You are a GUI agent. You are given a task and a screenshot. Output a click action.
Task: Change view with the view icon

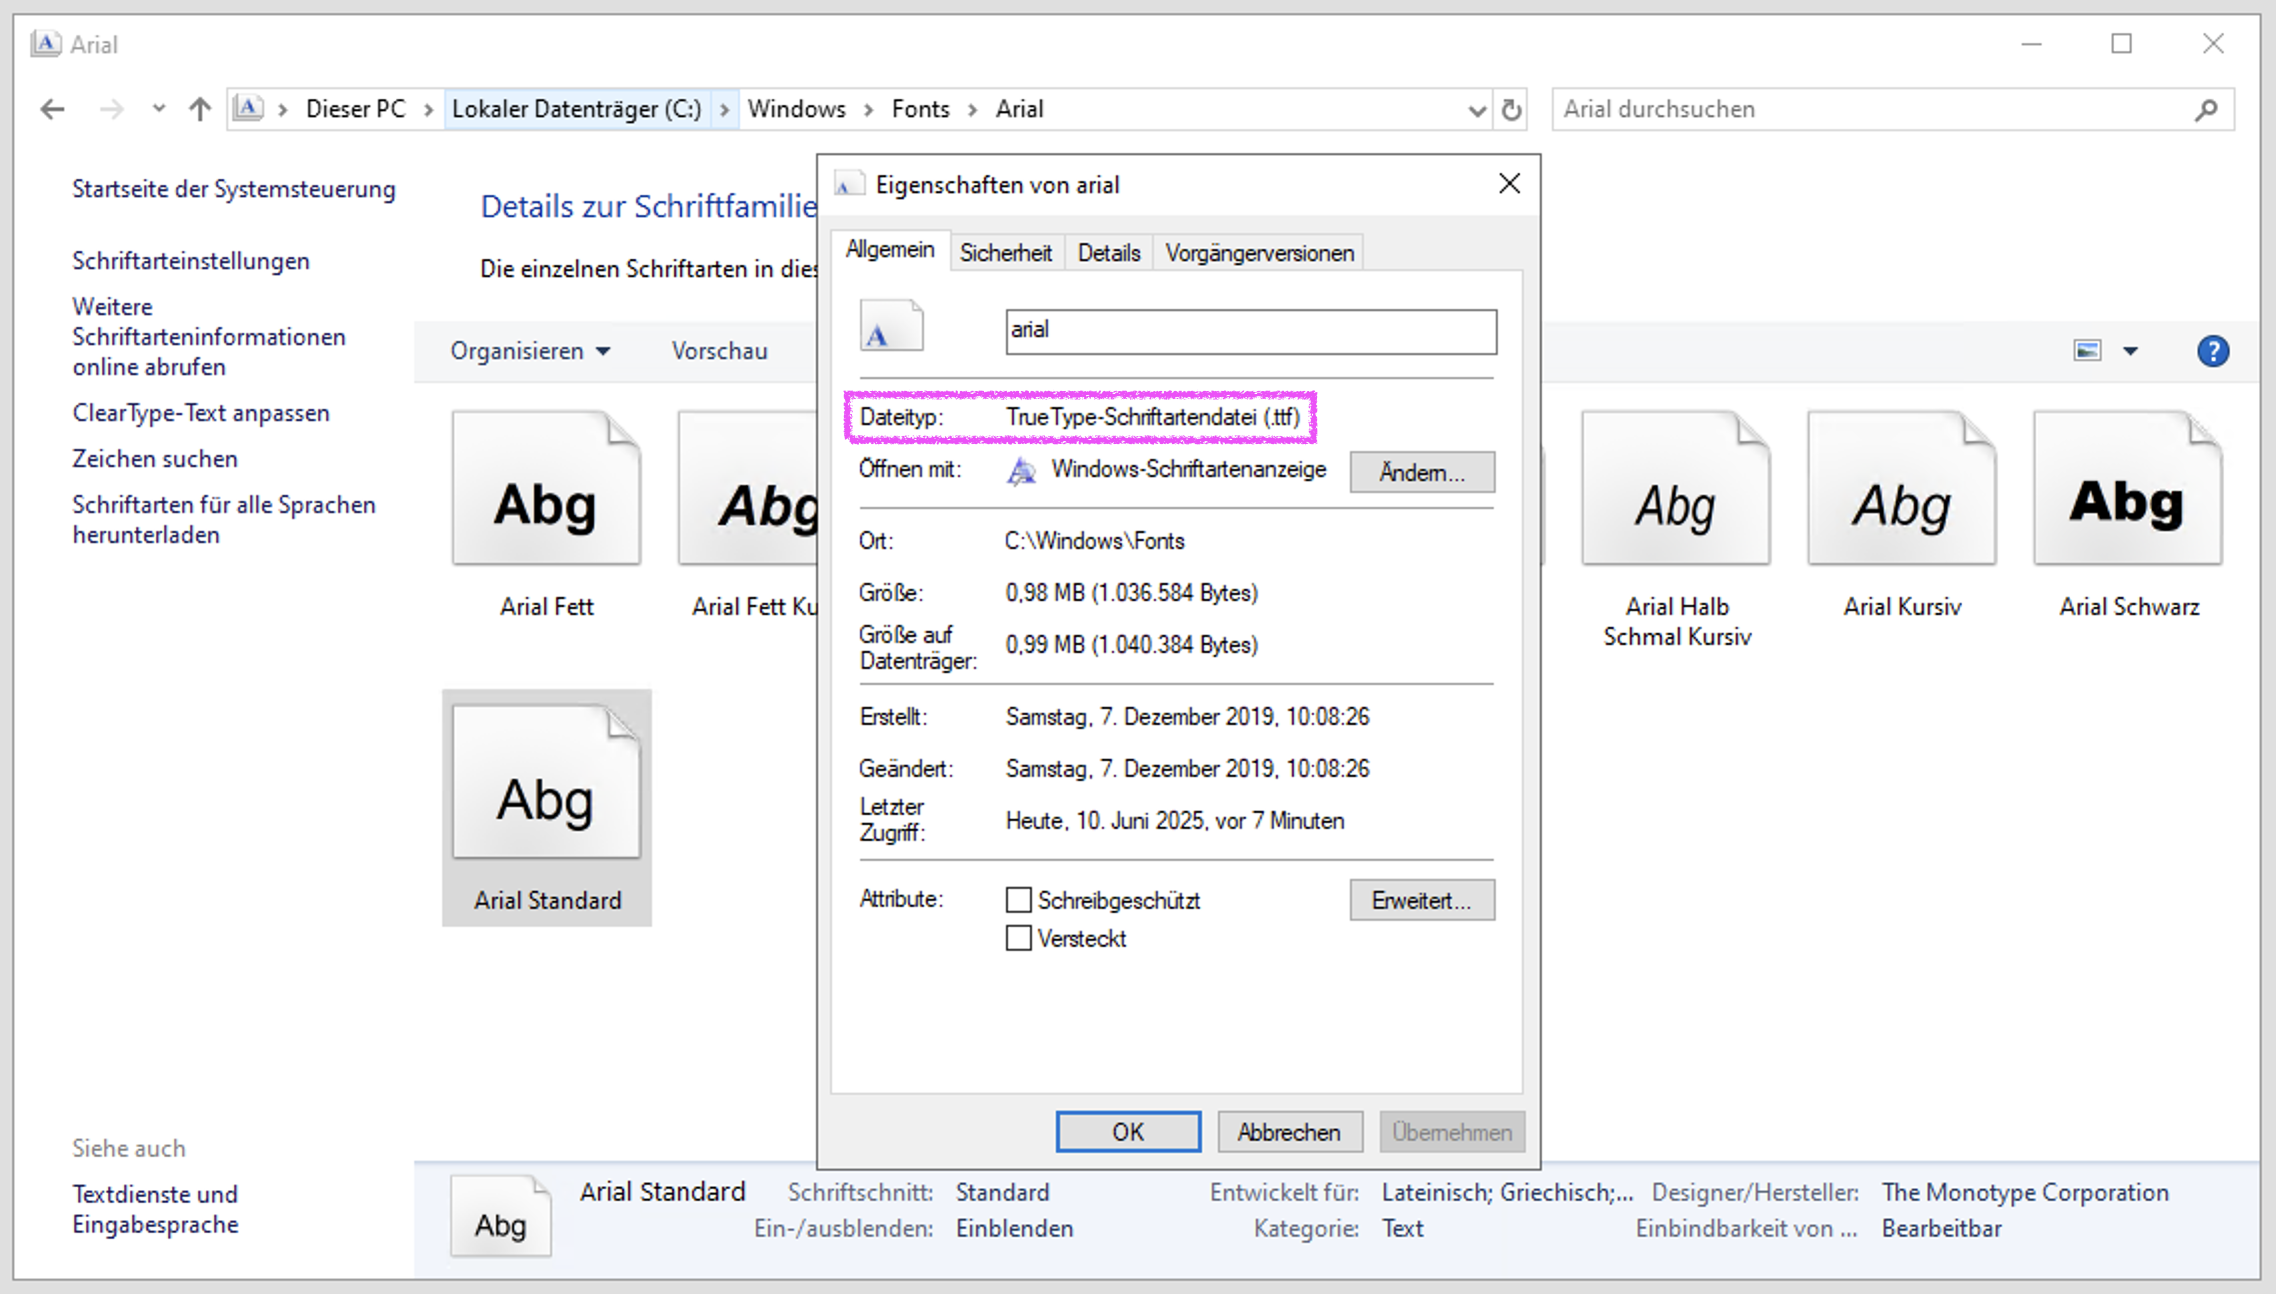coord(2087,351)
